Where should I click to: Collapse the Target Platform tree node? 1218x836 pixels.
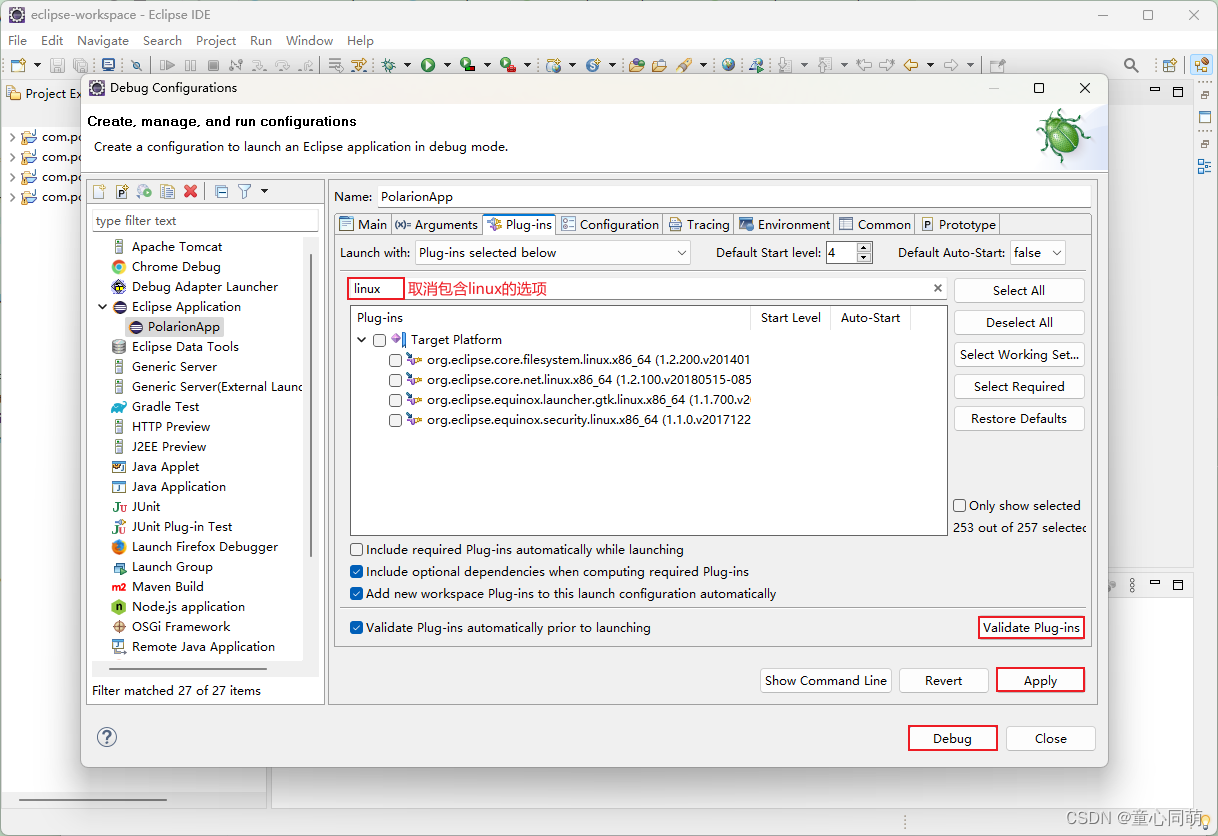[362, 340]
